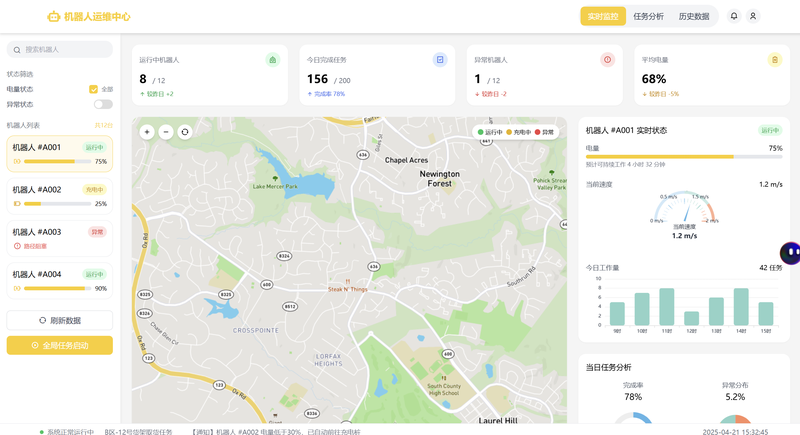Select robot #A002 card
The height and width of the screenshot is (435, 800).
point(60,196)
